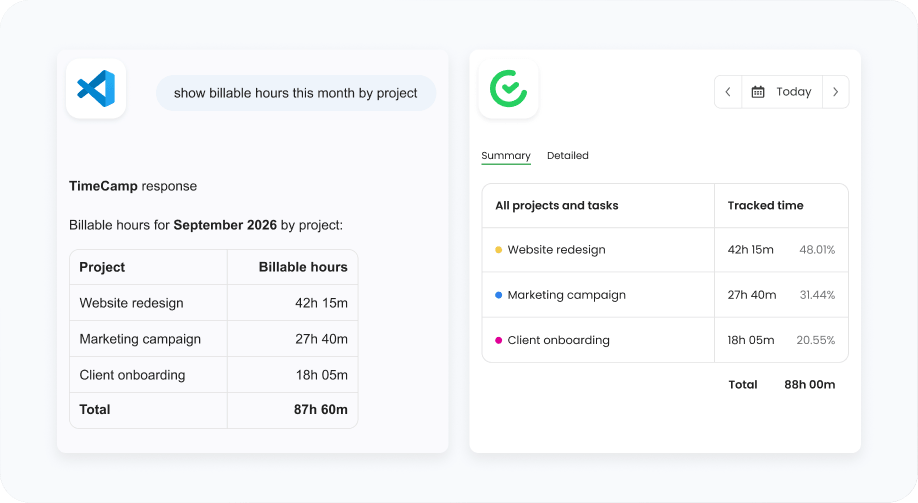Click Client onboarding in response table

point(132,375)
